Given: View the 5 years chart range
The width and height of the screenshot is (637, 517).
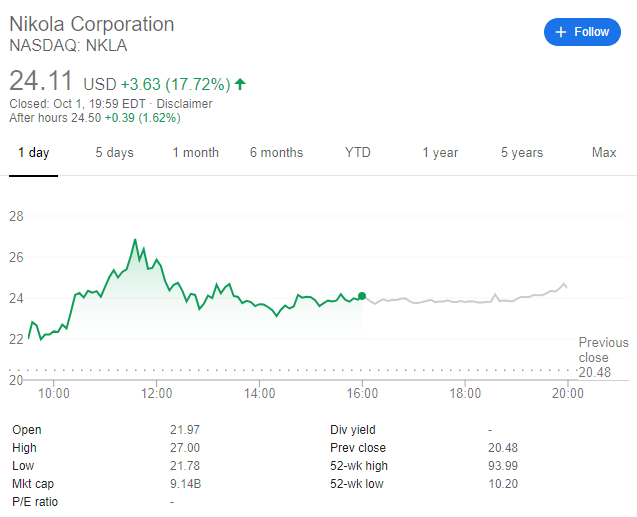Looking at the screenshot, I should [522, 153].
